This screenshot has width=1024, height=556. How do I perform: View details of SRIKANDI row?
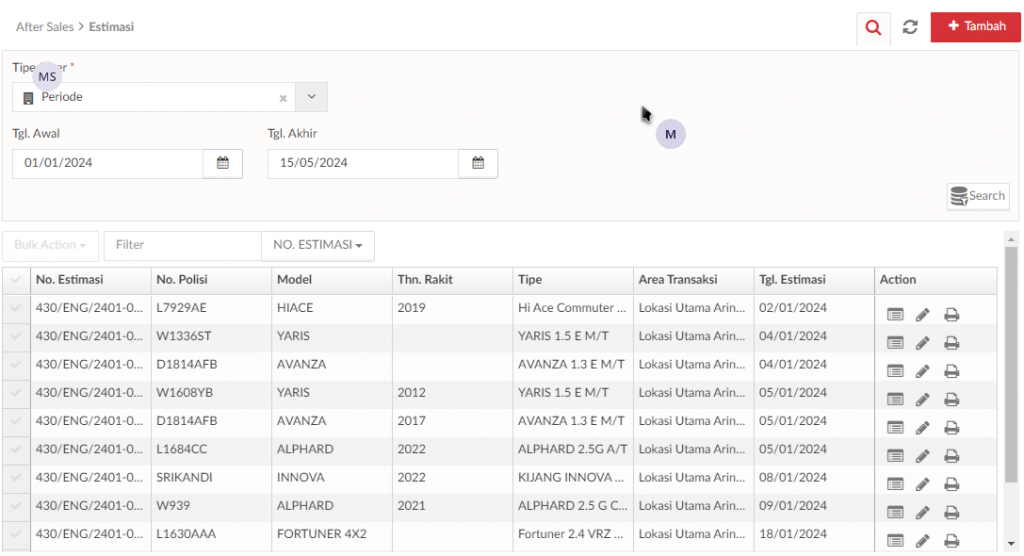point(895,484)
